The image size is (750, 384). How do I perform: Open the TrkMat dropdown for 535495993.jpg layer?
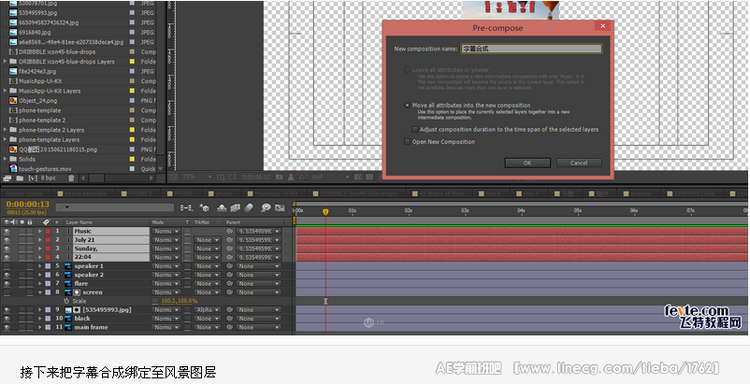(x=207, y=310)
